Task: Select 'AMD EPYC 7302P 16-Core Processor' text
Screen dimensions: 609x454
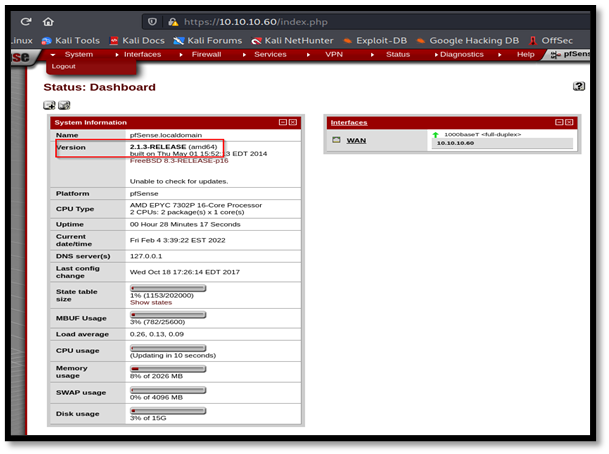Action: pyautogui.click(x=196, y=205)
